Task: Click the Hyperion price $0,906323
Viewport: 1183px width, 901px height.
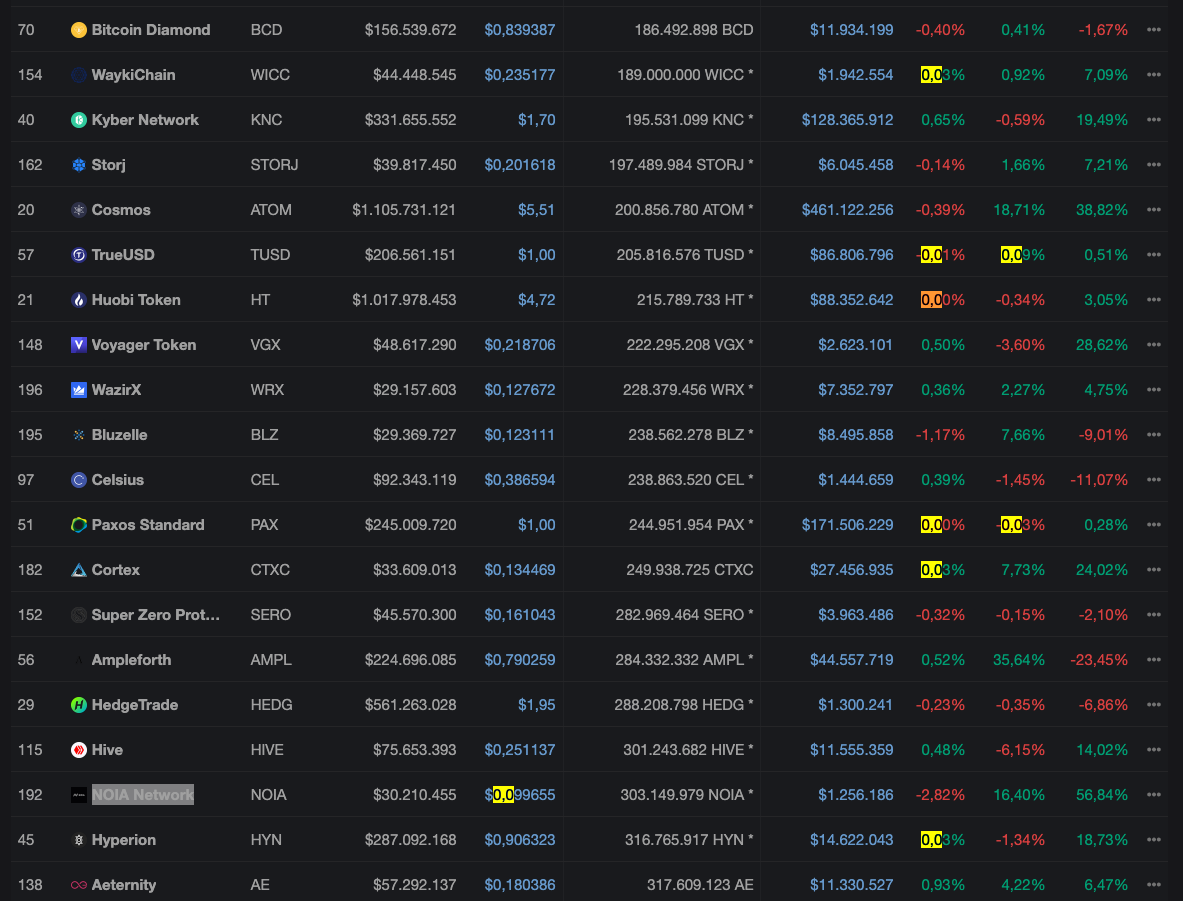Action: 519,840
